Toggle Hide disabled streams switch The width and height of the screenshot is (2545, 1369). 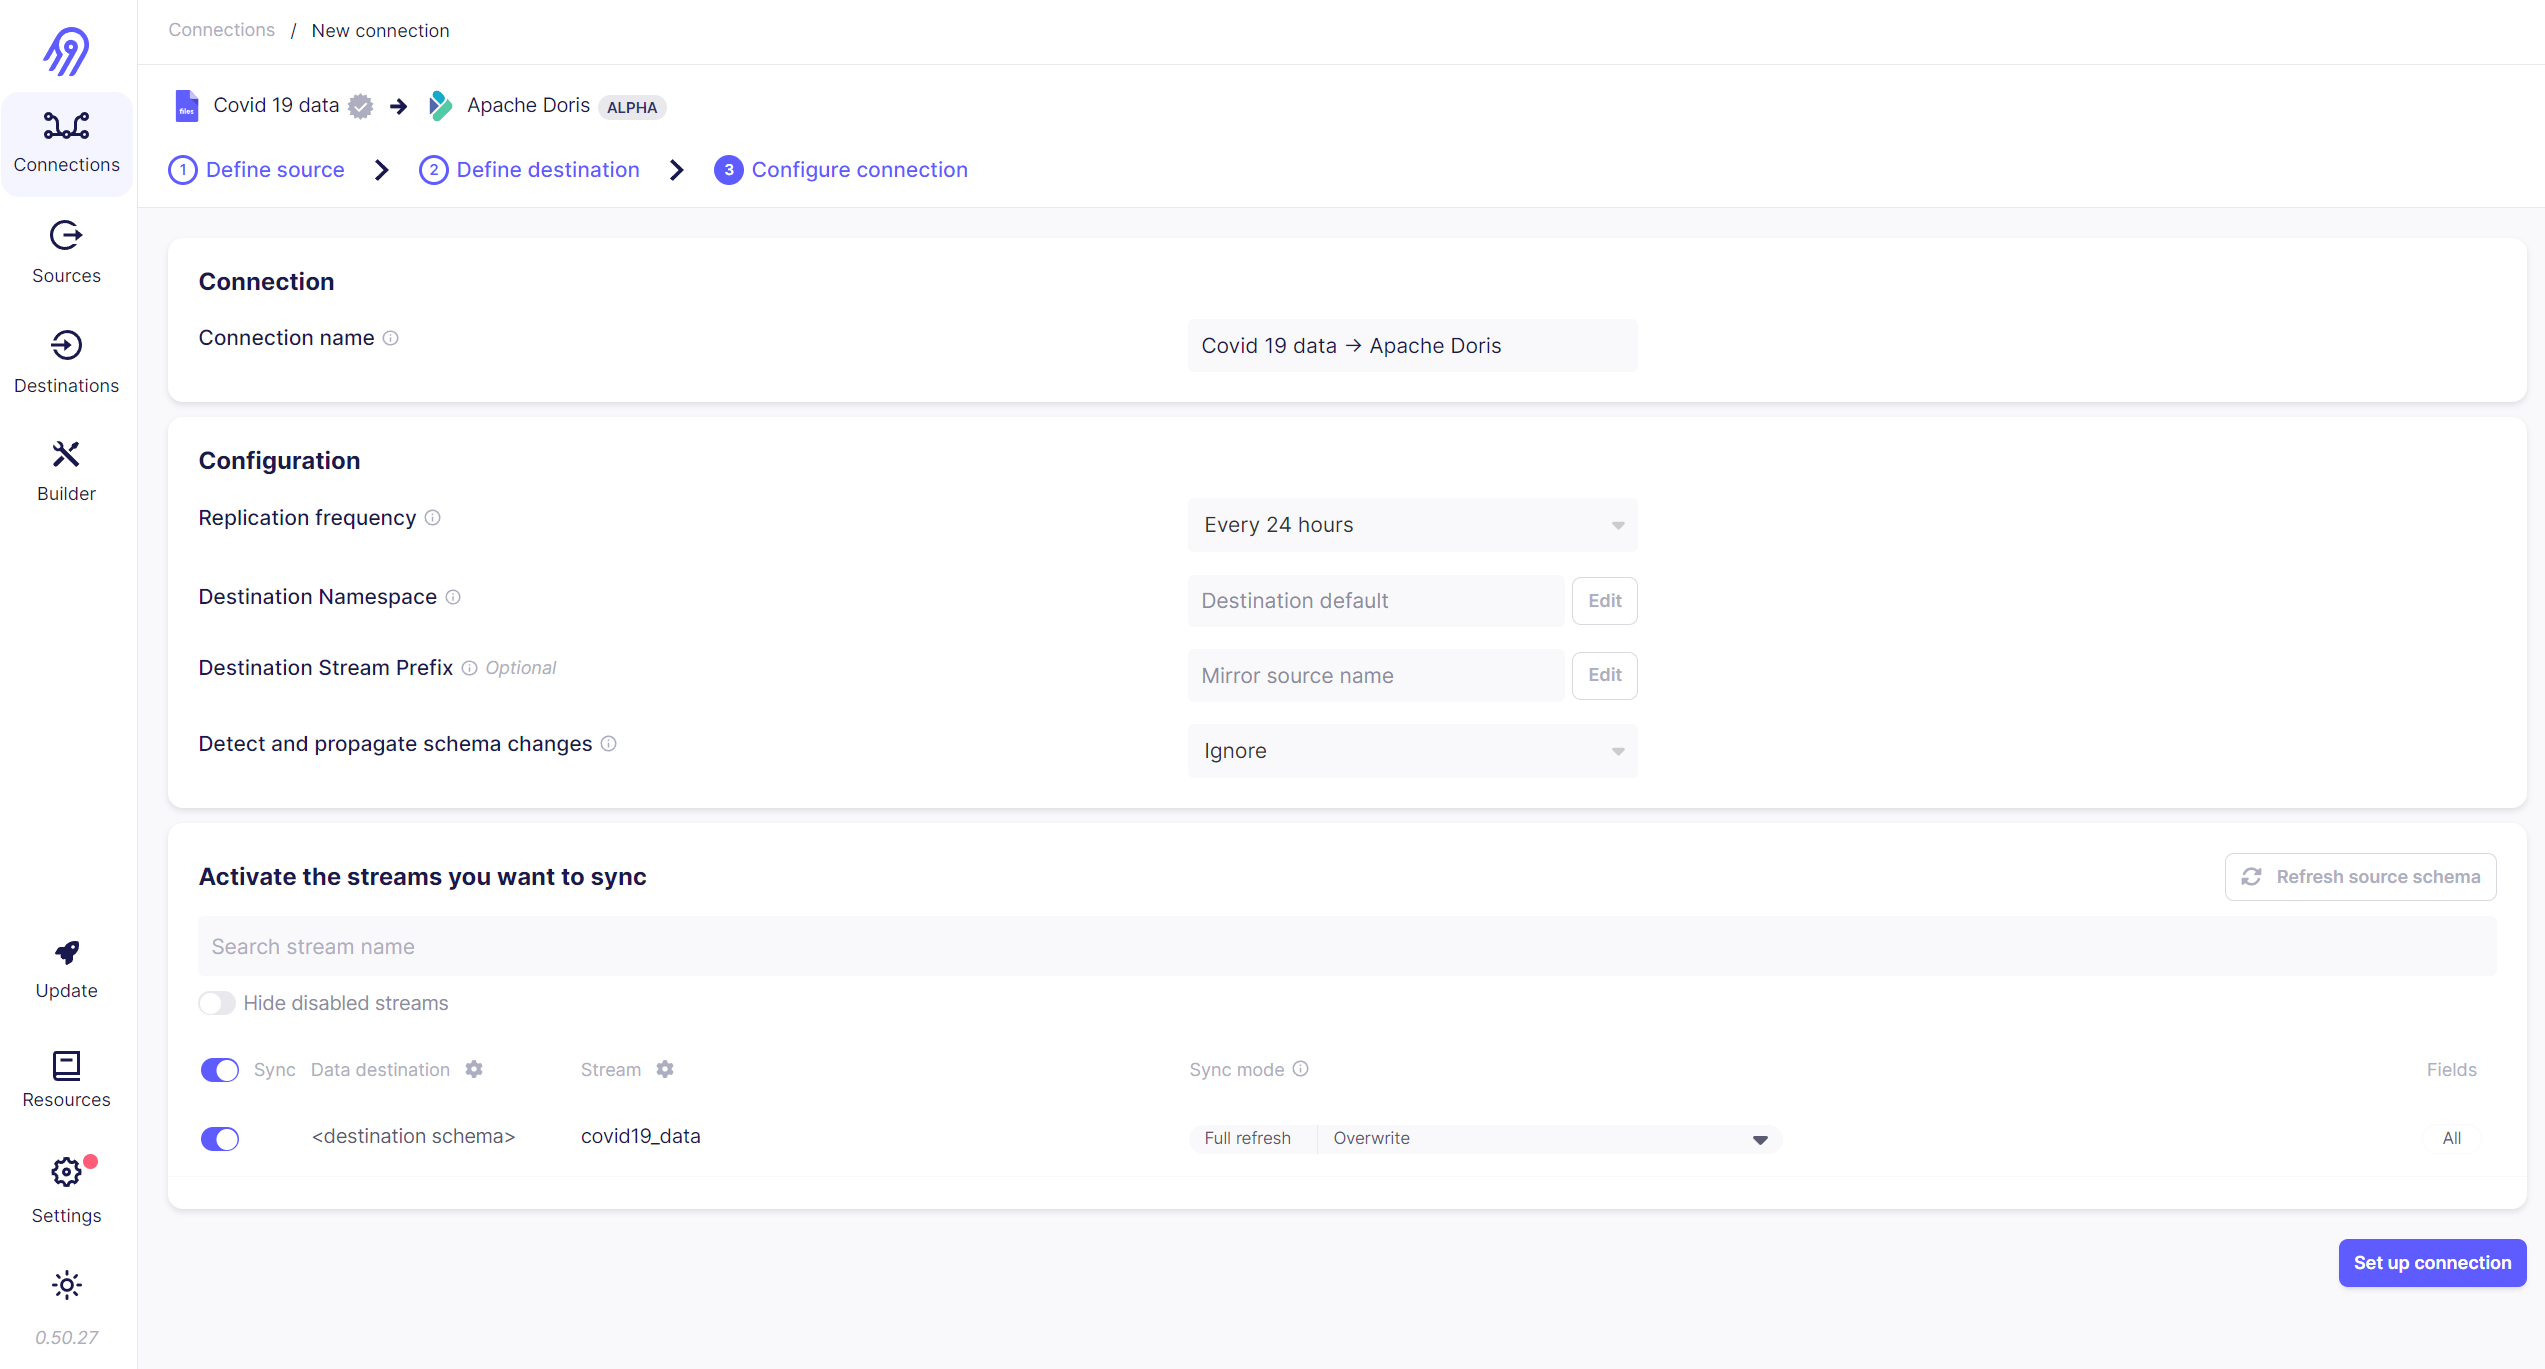point(217,1003)
